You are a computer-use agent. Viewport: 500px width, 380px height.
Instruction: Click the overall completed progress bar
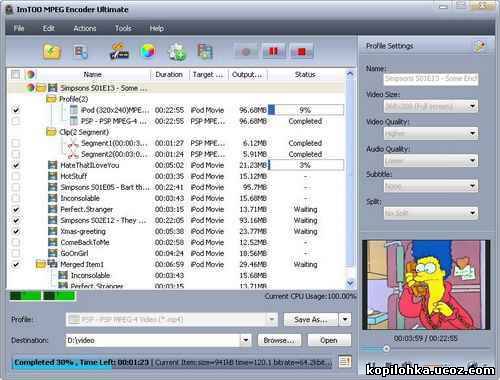click(172, 362)
